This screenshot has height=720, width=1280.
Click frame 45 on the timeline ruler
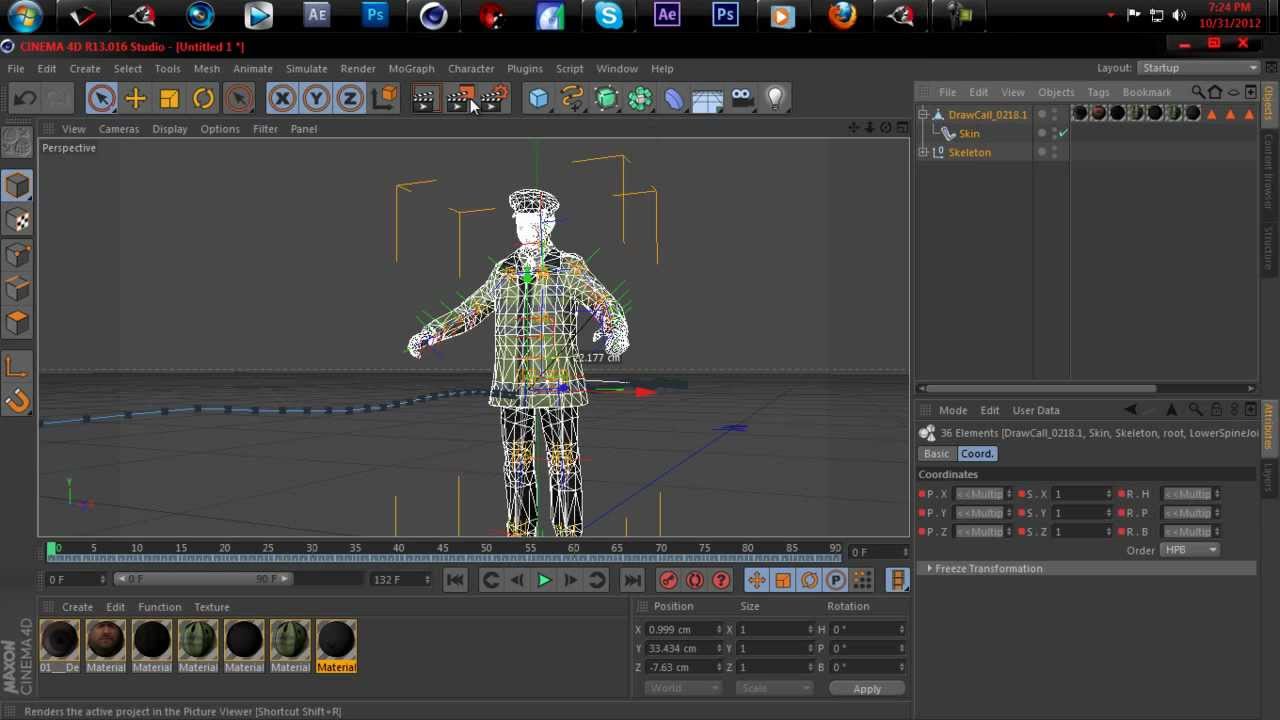point(442,549)
